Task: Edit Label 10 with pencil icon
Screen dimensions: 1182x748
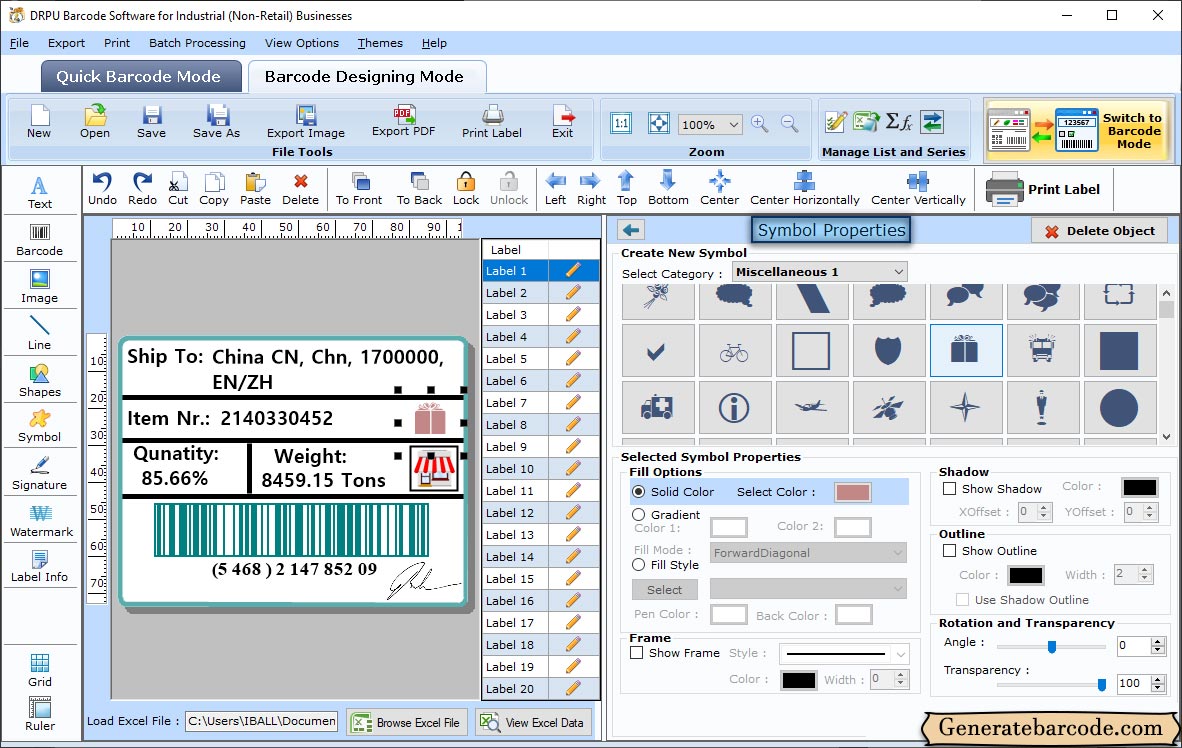Action: tap(573, 468)
